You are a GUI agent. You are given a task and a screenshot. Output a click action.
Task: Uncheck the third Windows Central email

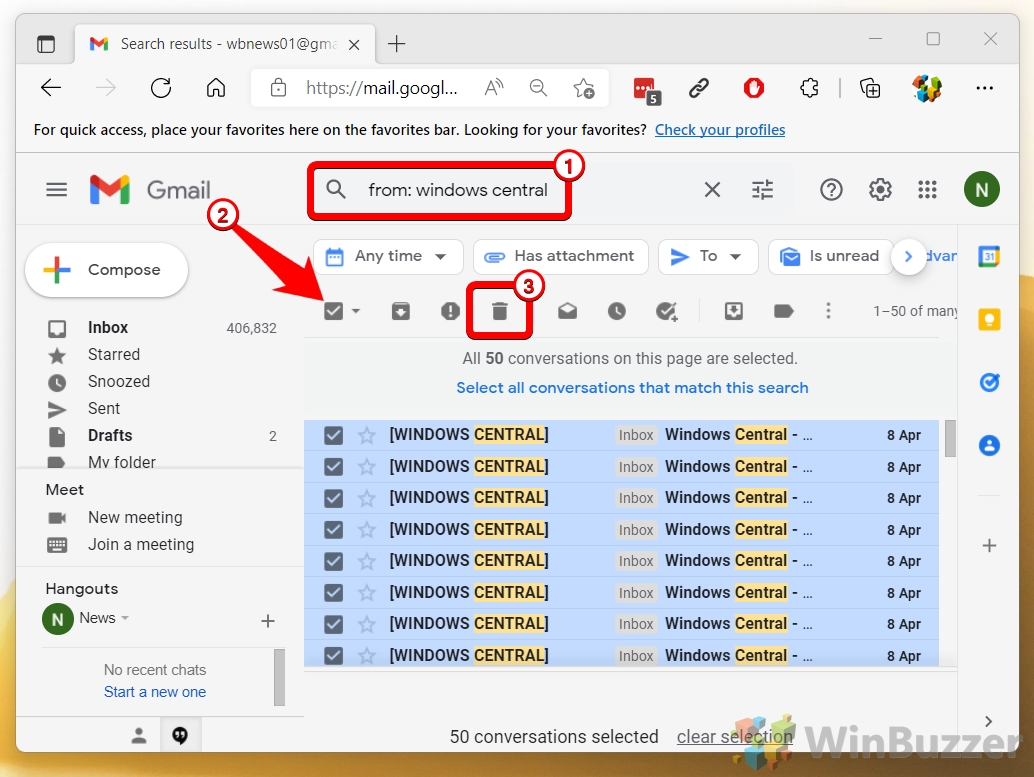[334, 498]
